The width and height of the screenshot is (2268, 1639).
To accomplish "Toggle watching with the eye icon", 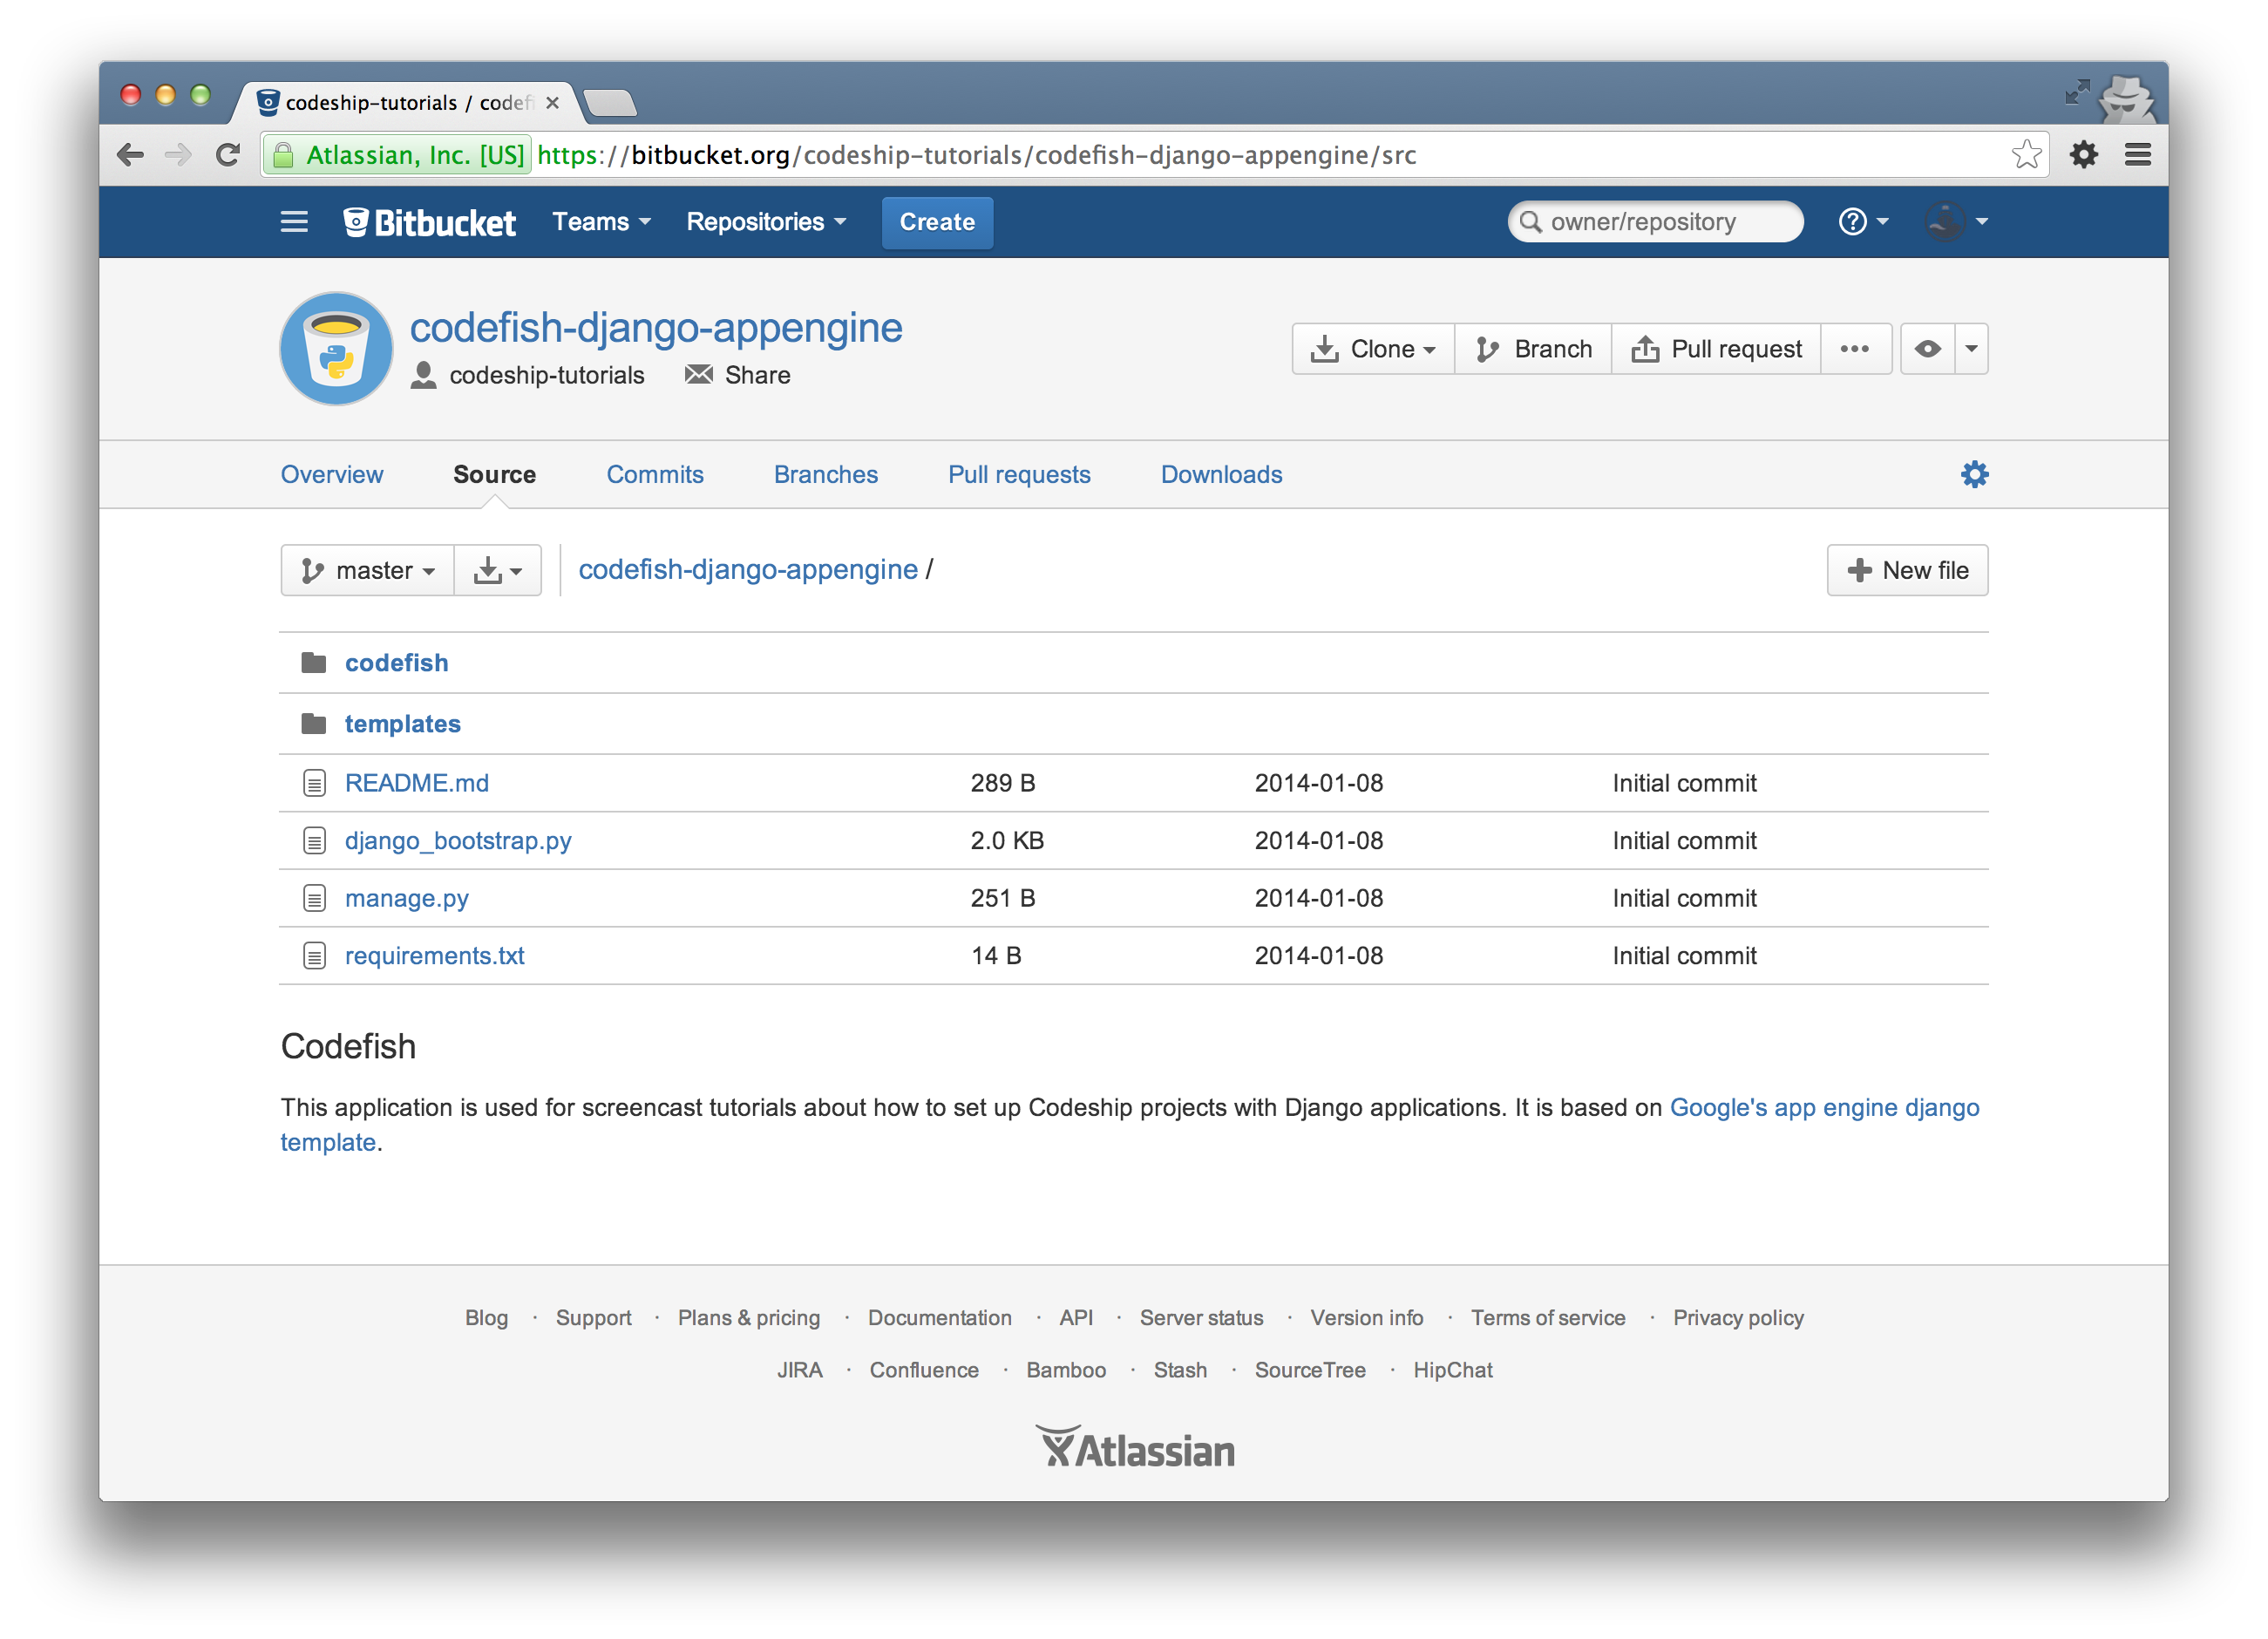I will click(x=1927, y=349).
